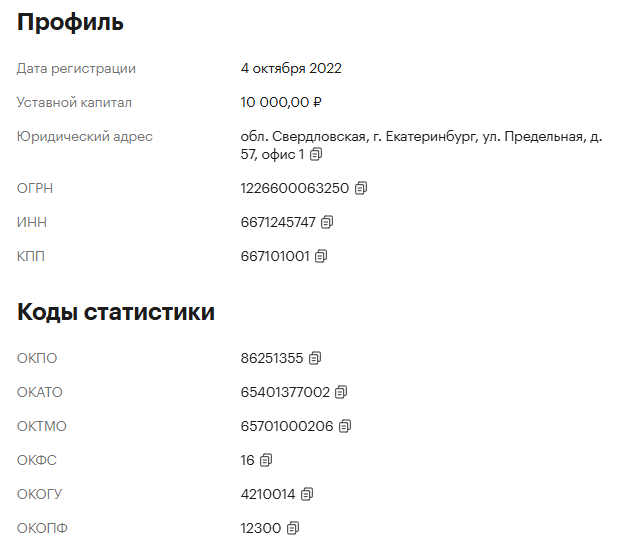
Task: Click the Уставной капитал label
Action: 74,103
